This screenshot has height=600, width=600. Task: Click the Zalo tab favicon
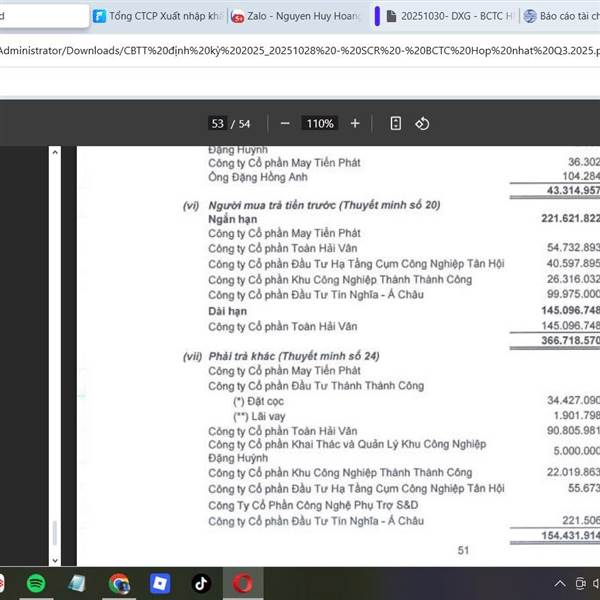tap(238, 16)
